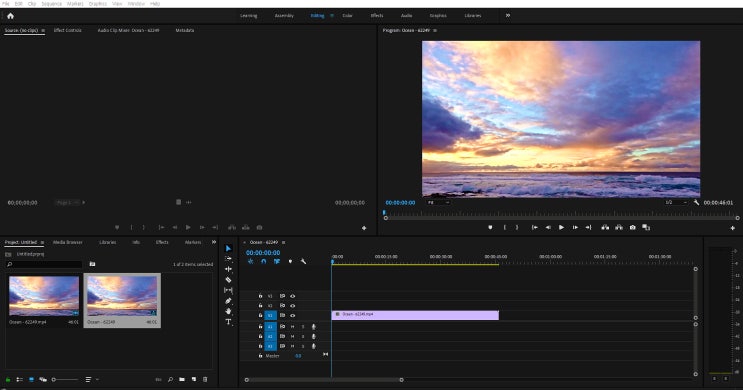743x390 pixels.
Task: Click Lift button in Program monitor
Action: tap(605, 227)
